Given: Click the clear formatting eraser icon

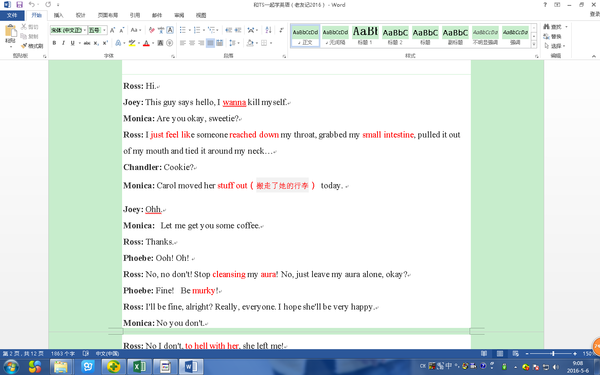Looking at the screenshot, I should click(x=152, y=30).
